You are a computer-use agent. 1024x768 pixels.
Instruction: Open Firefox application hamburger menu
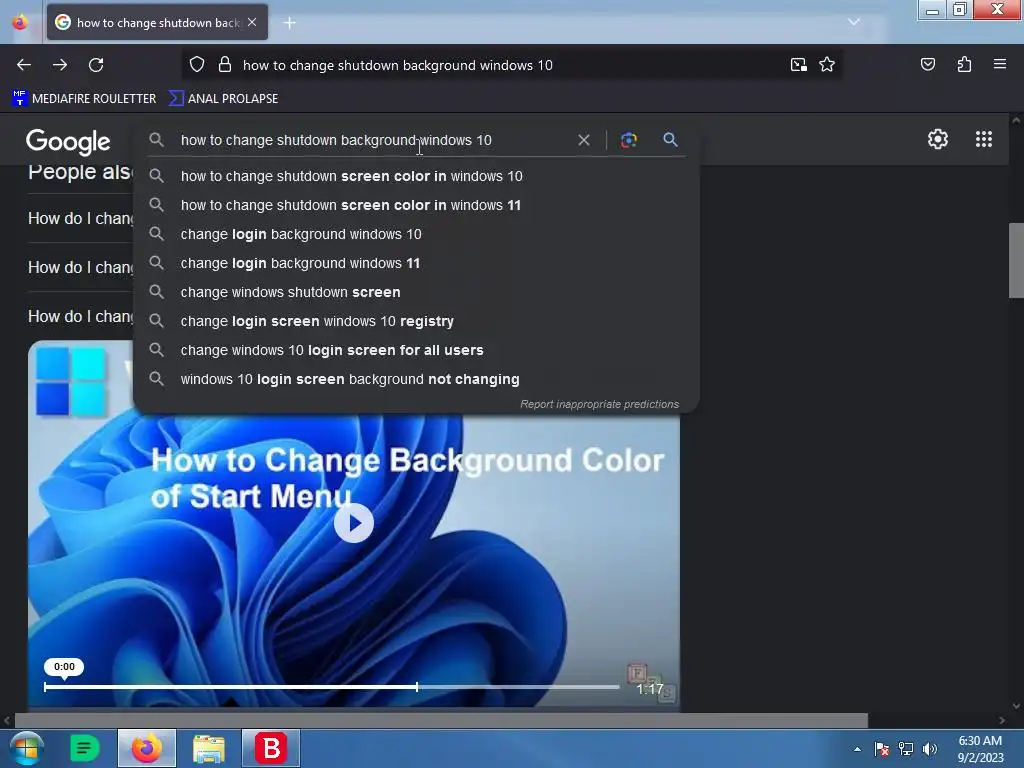(999, 65)
